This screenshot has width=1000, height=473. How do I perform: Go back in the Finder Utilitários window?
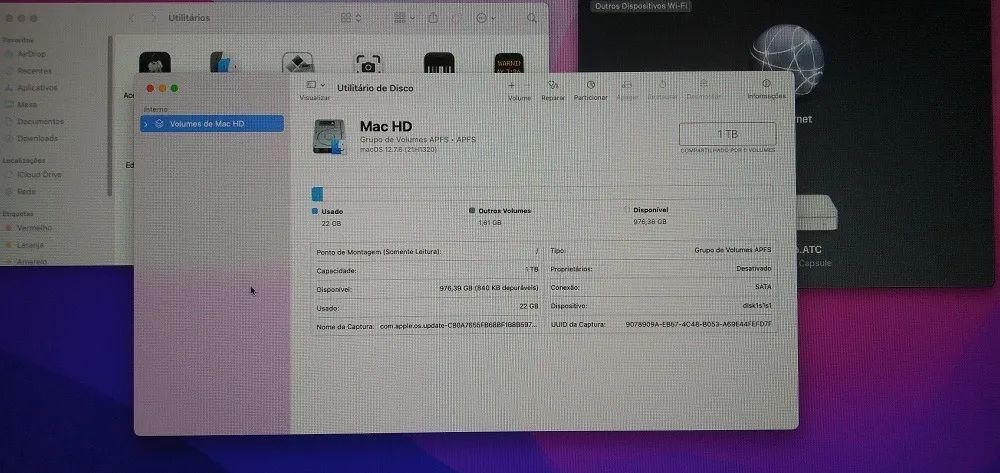pos(132,18)
